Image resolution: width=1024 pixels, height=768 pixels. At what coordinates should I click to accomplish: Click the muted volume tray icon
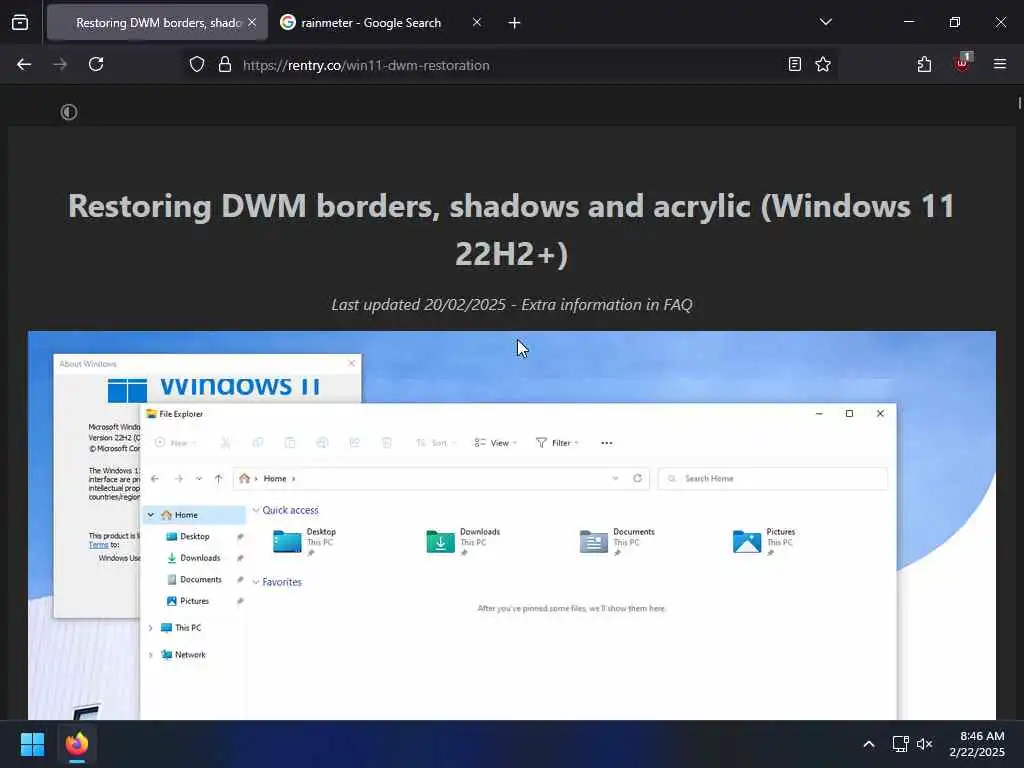925,744
